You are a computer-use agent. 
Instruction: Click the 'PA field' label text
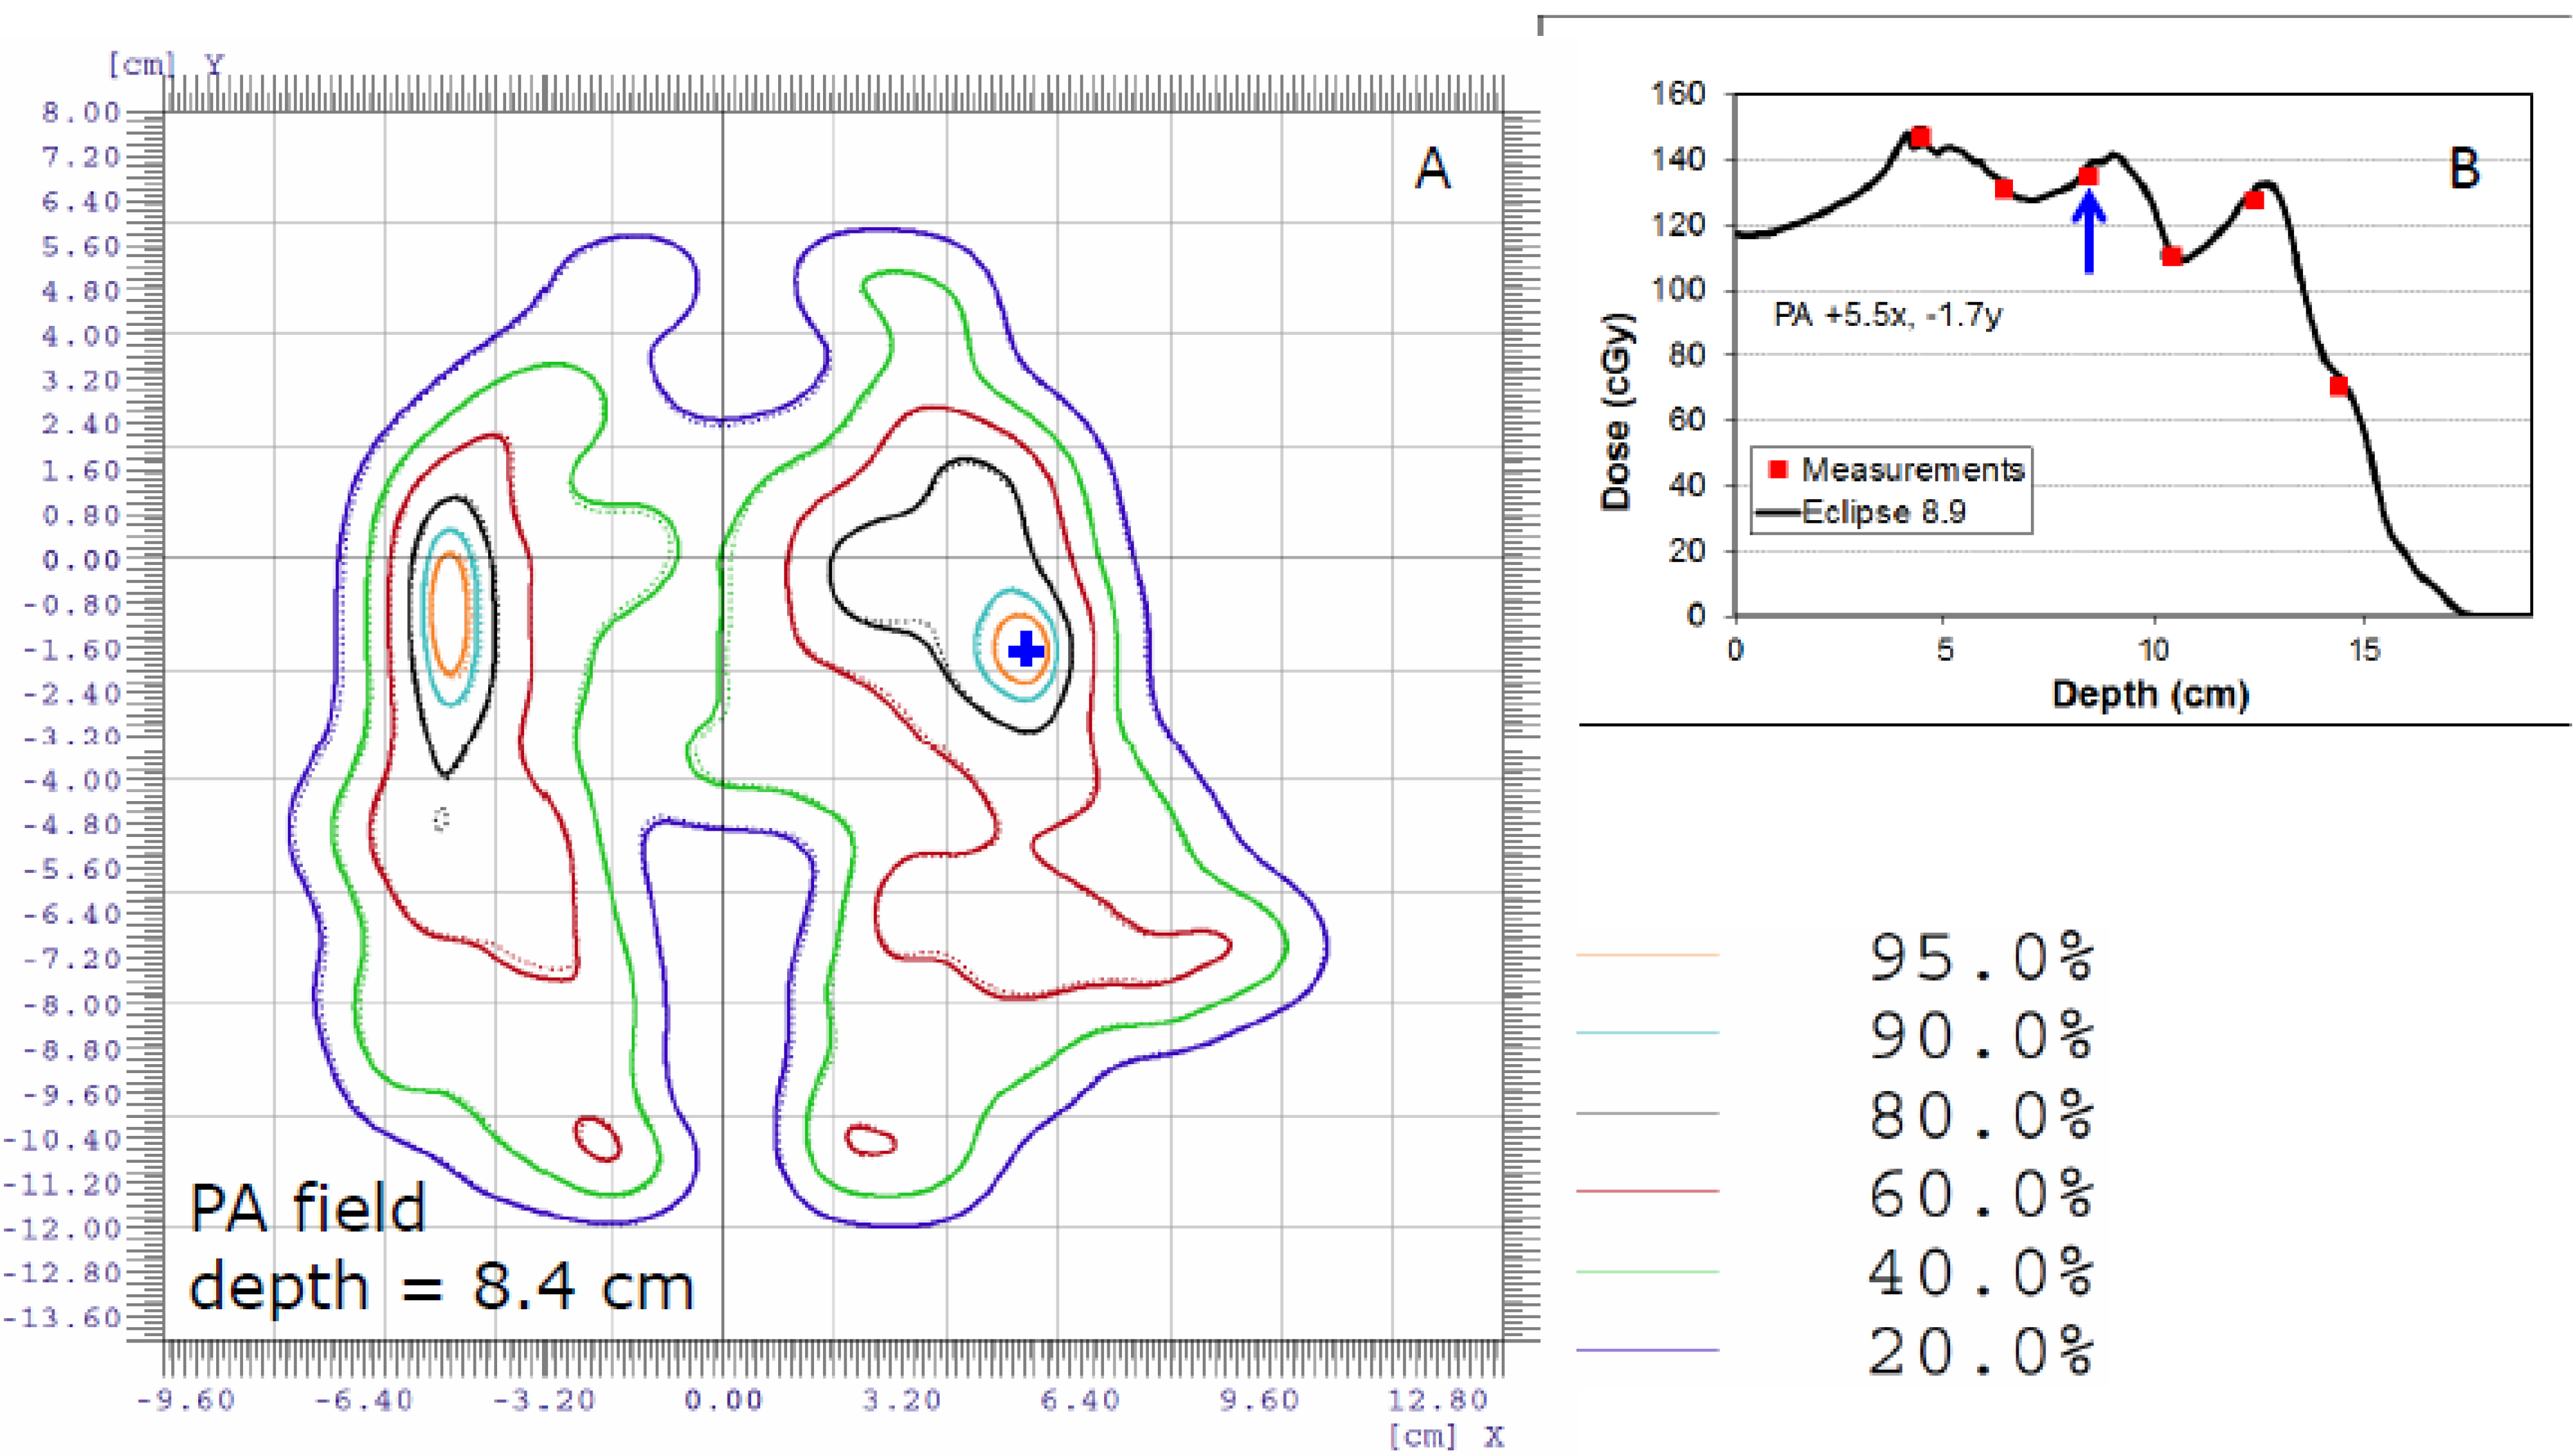(x=308, y=1208)
